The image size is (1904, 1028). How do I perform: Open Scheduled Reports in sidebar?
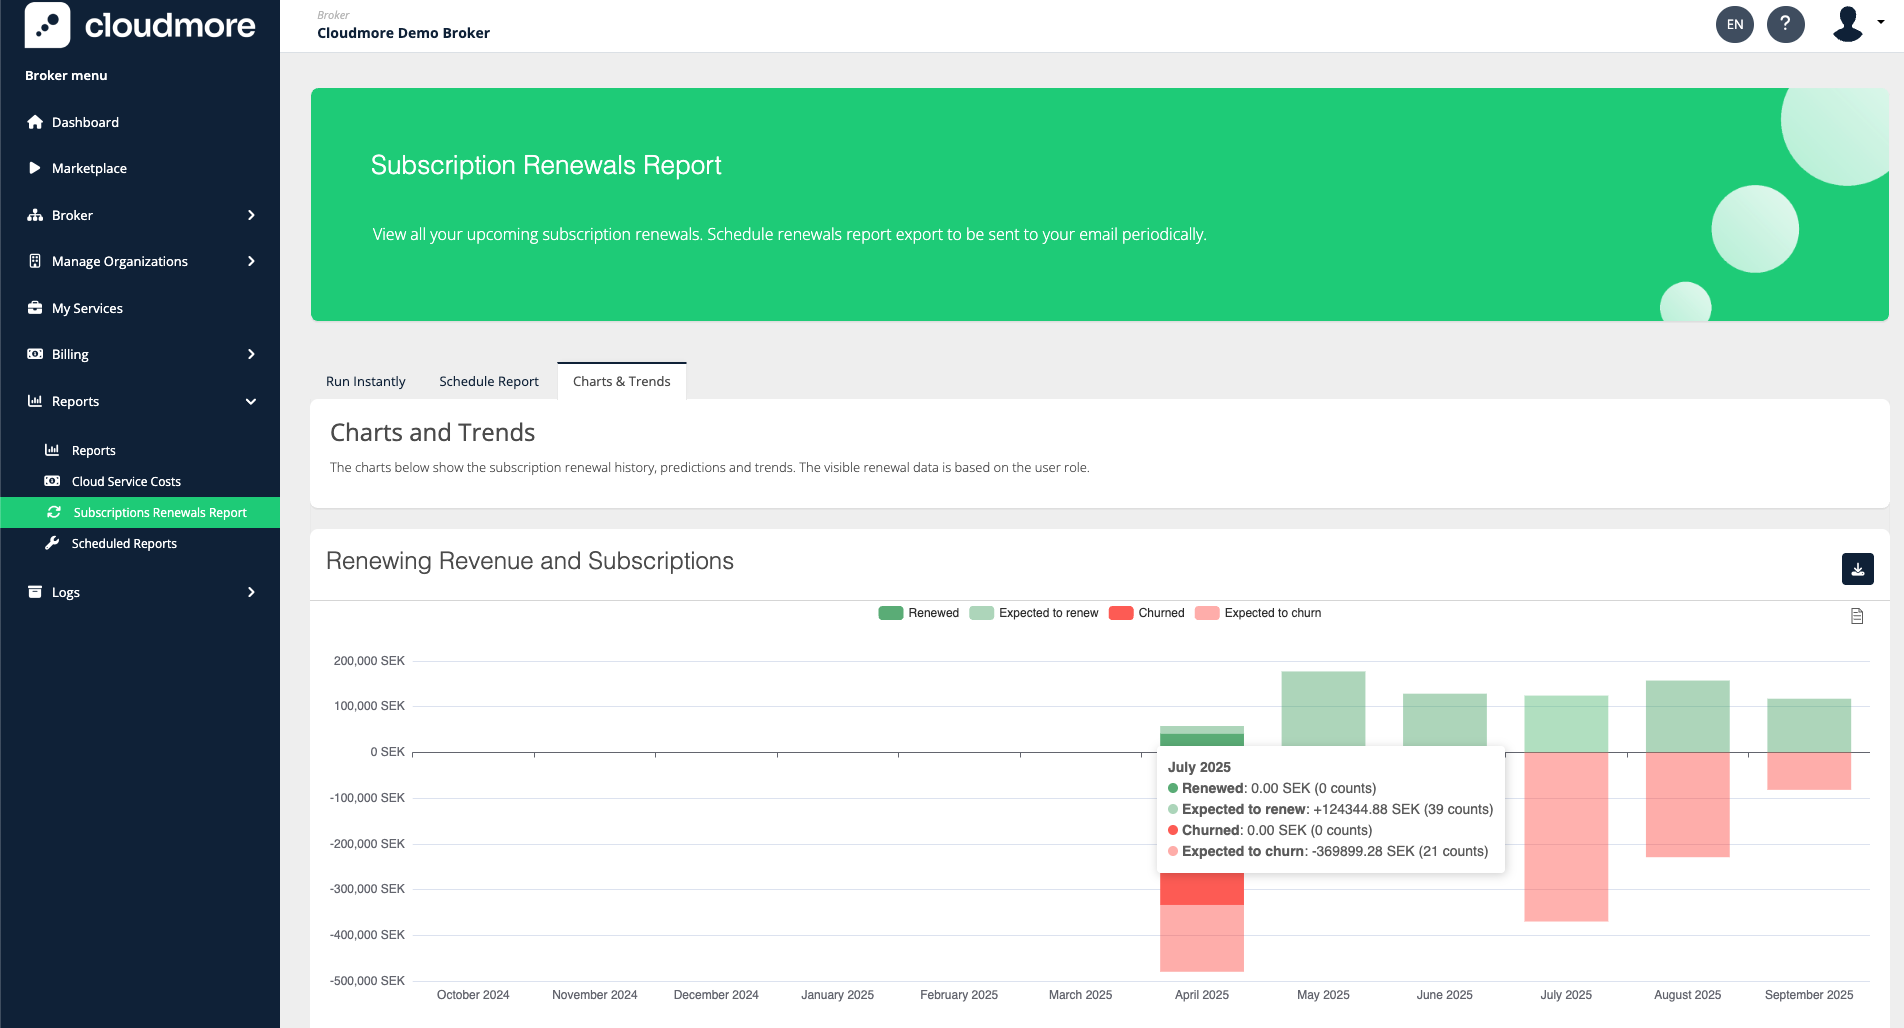tap(124, 543)
